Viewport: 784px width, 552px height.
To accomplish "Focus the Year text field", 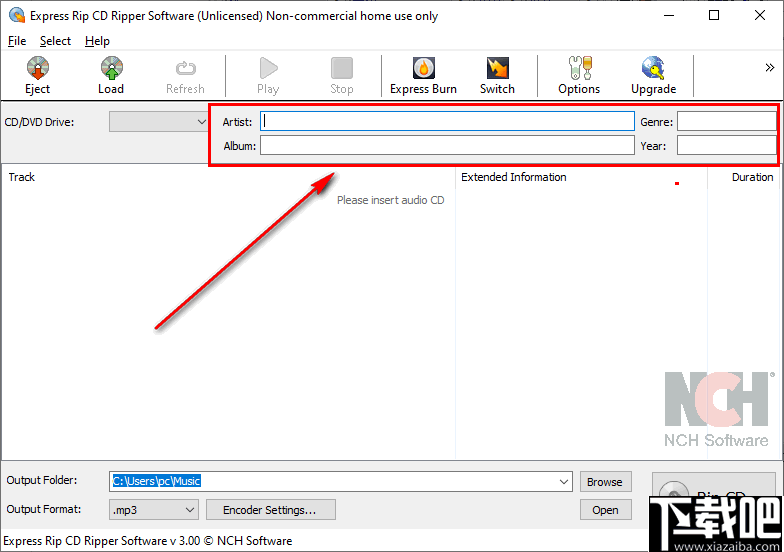I will (x=726, y=146).
